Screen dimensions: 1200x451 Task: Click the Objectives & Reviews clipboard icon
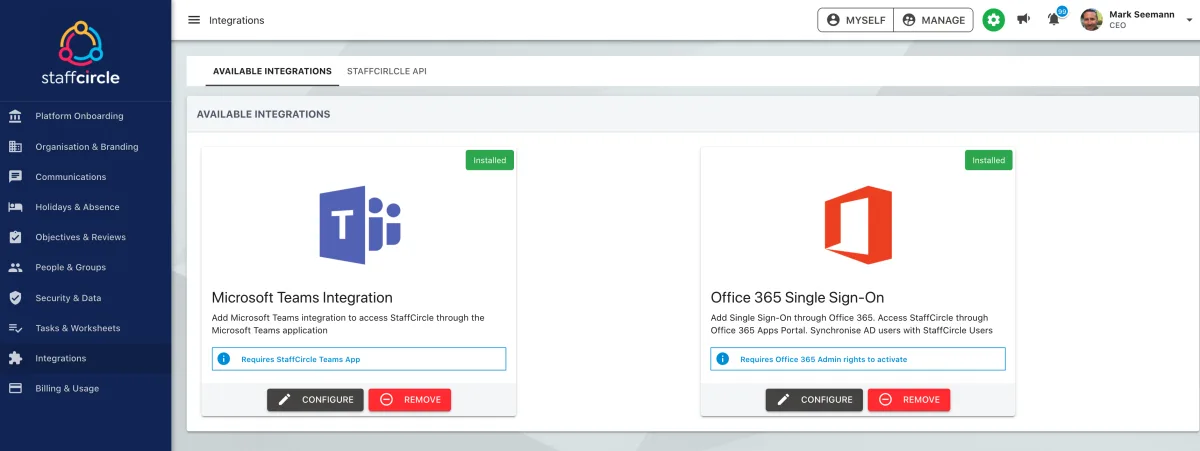point(15,237)
